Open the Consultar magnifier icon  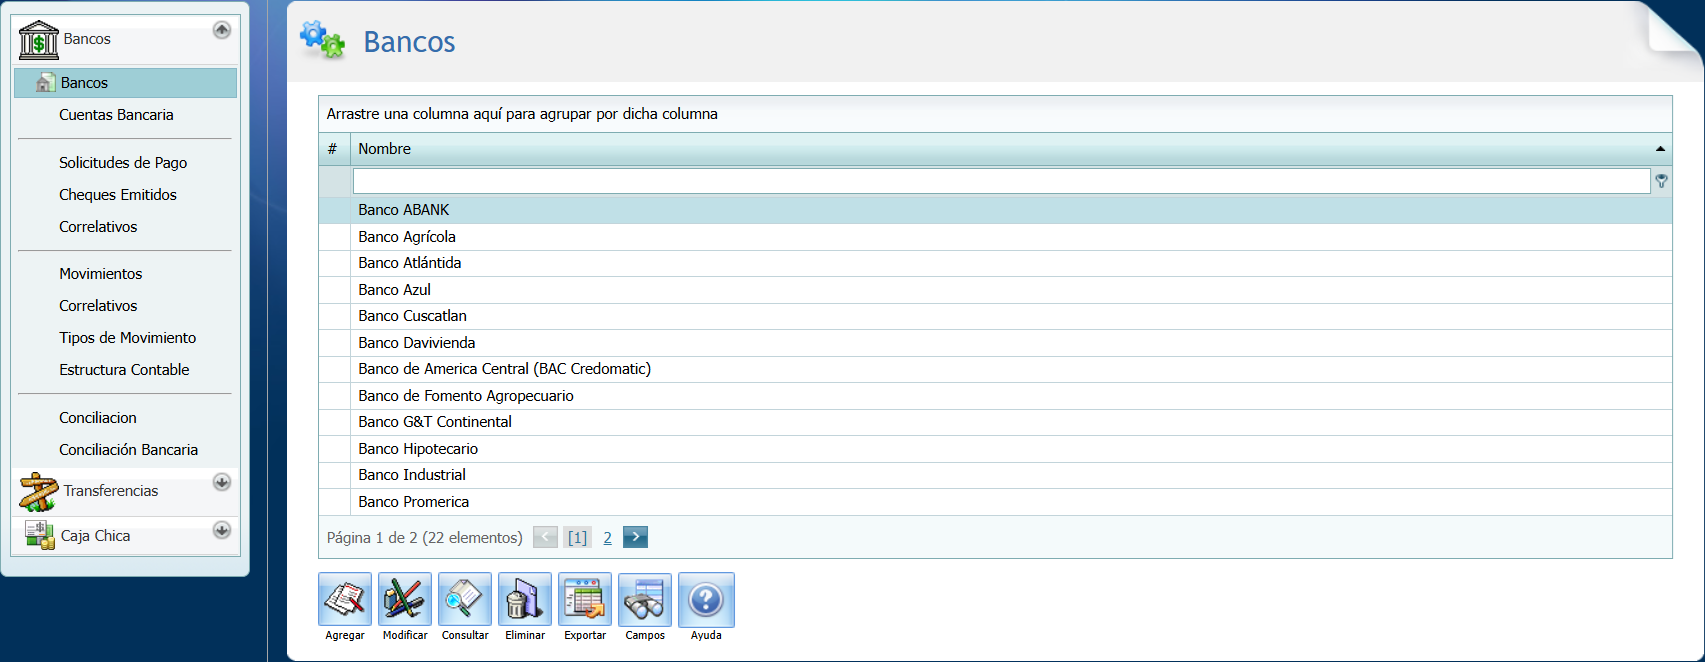coord(465,599)
